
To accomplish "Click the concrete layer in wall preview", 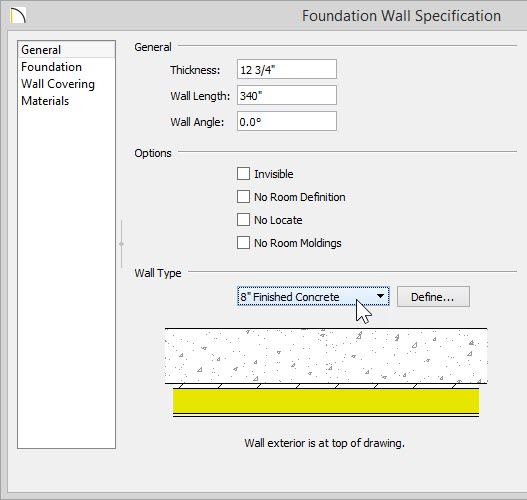I will pos(326,356).
